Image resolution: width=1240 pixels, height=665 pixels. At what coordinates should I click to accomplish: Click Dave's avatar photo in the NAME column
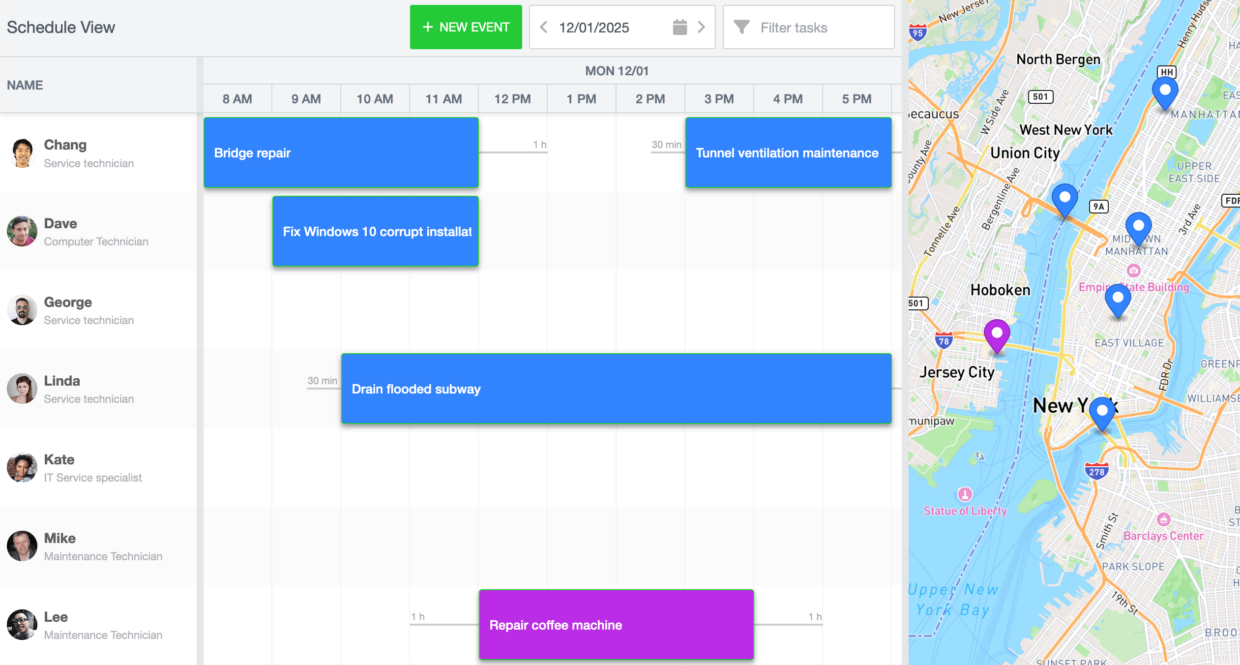click(x=21, y=231)
